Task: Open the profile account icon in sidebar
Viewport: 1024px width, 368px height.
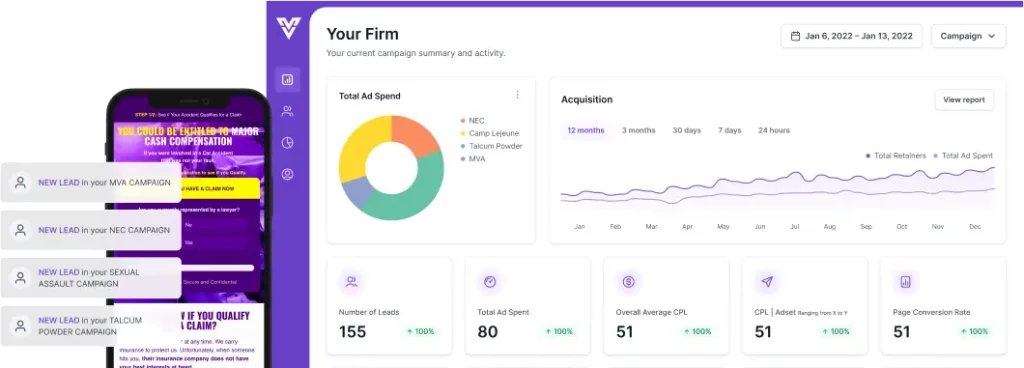Action: tap(287, 174)
